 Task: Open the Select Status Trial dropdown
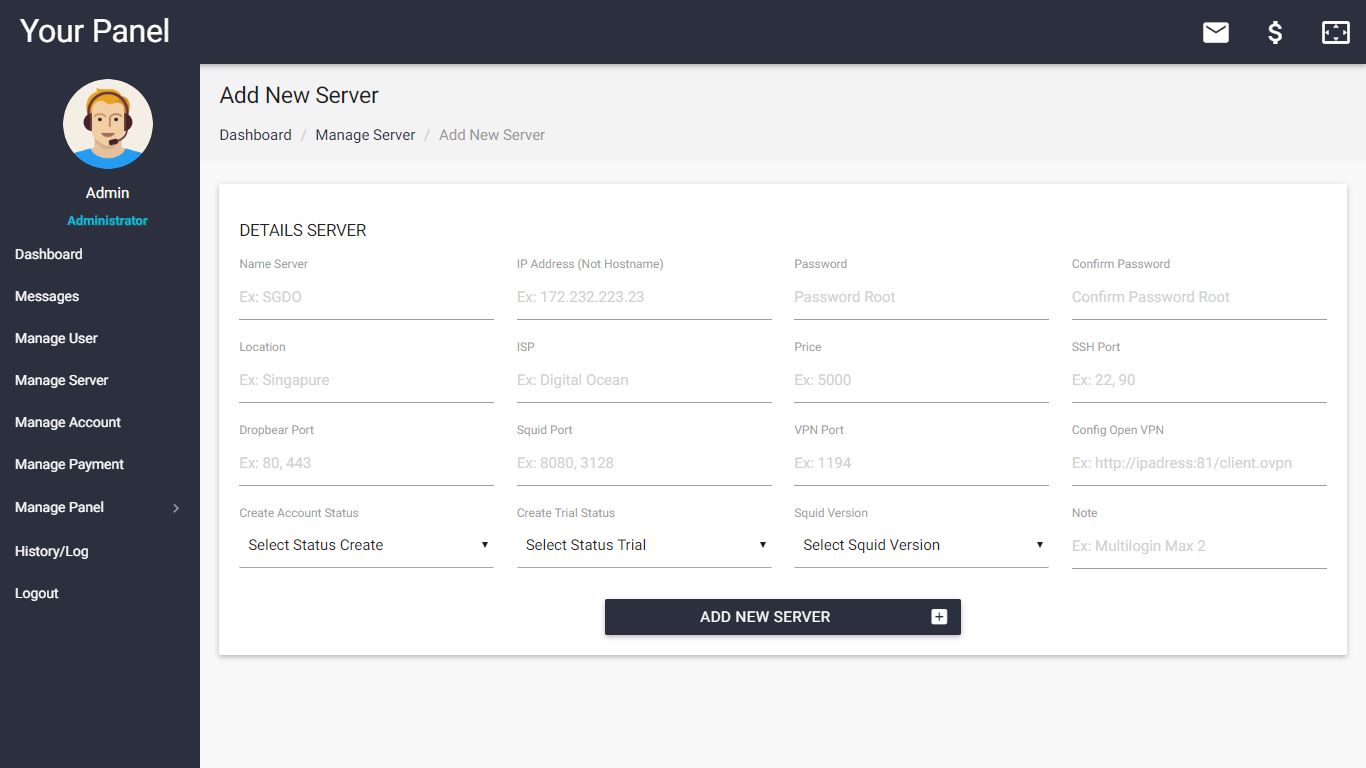pyautogui.click(x=643, y=545)
